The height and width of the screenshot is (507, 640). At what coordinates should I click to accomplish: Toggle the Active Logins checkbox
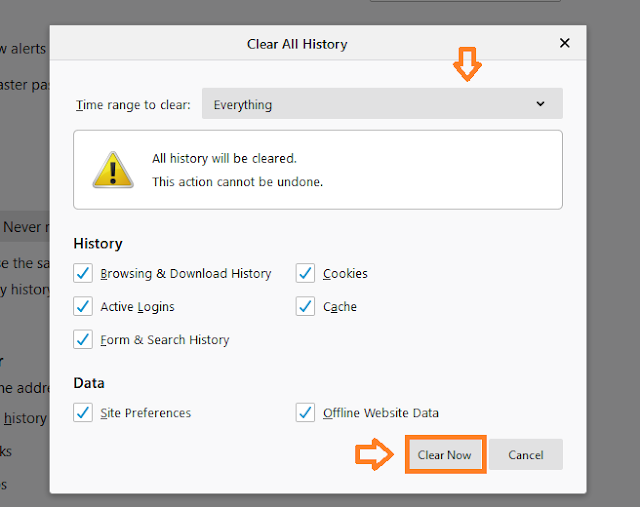coord(83,306)
